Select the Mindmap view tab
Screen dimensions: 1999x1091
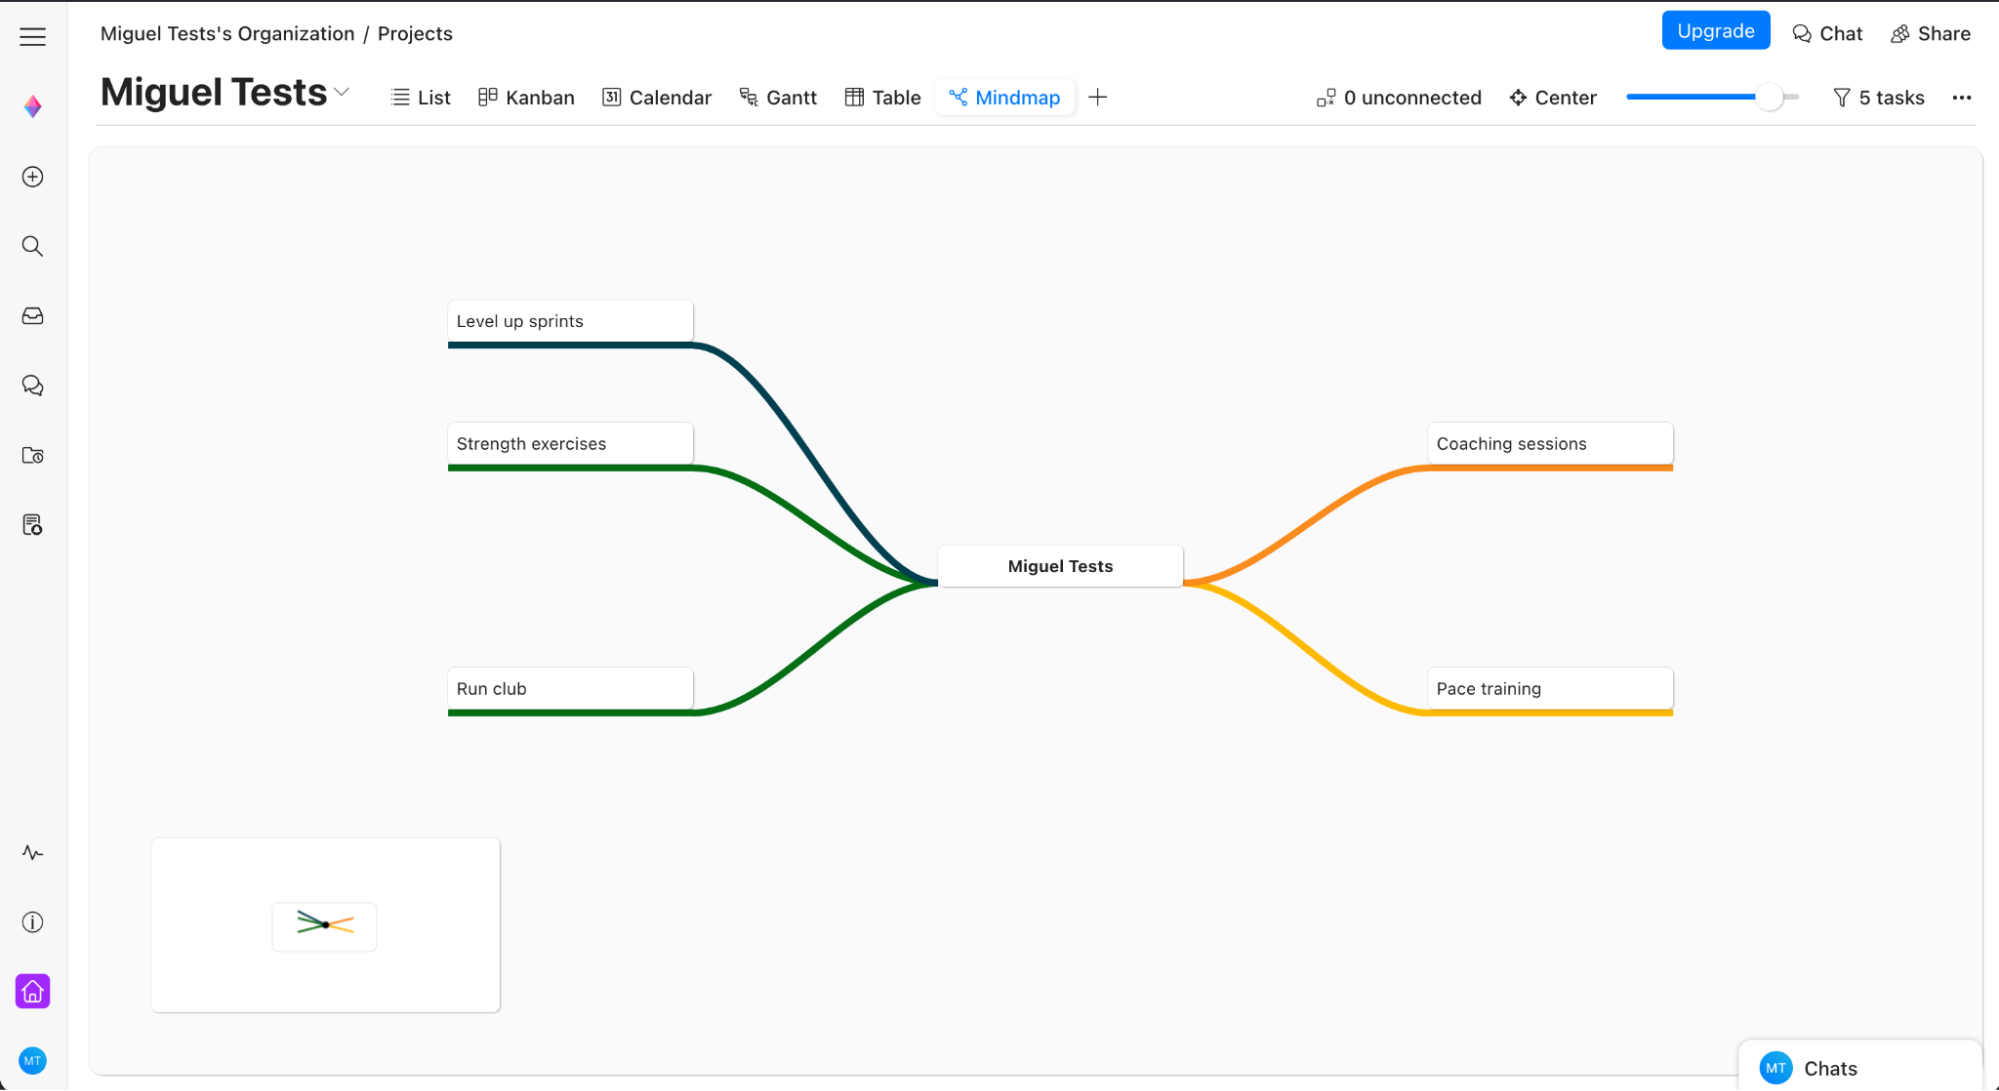coord(1005,97)
